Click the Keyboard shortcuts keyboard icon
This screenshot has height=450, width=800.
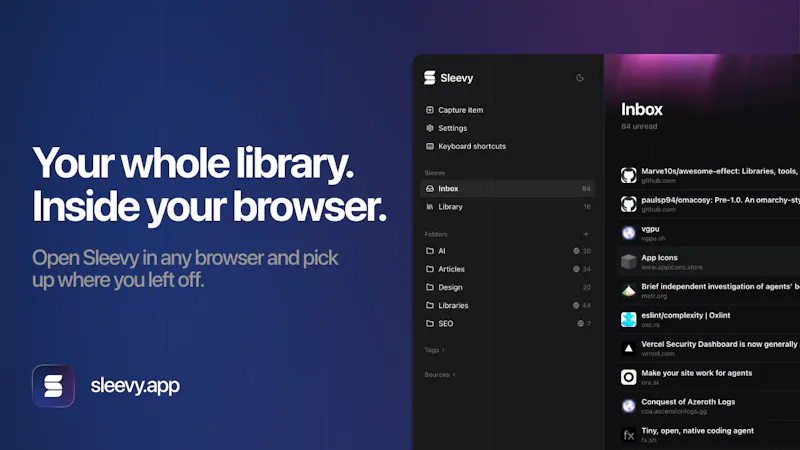click(x=430, y=146)
